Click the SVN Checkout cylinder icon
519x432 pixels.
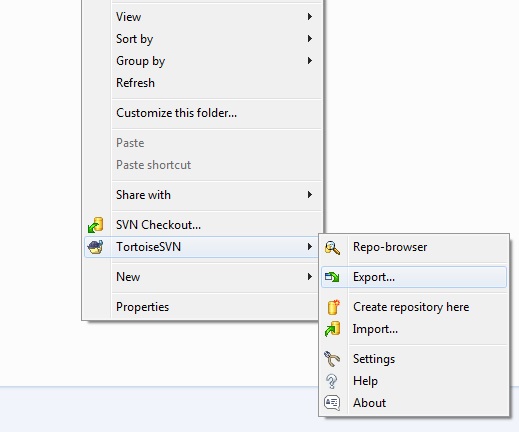pyautogui.click(x=96, y=225)
